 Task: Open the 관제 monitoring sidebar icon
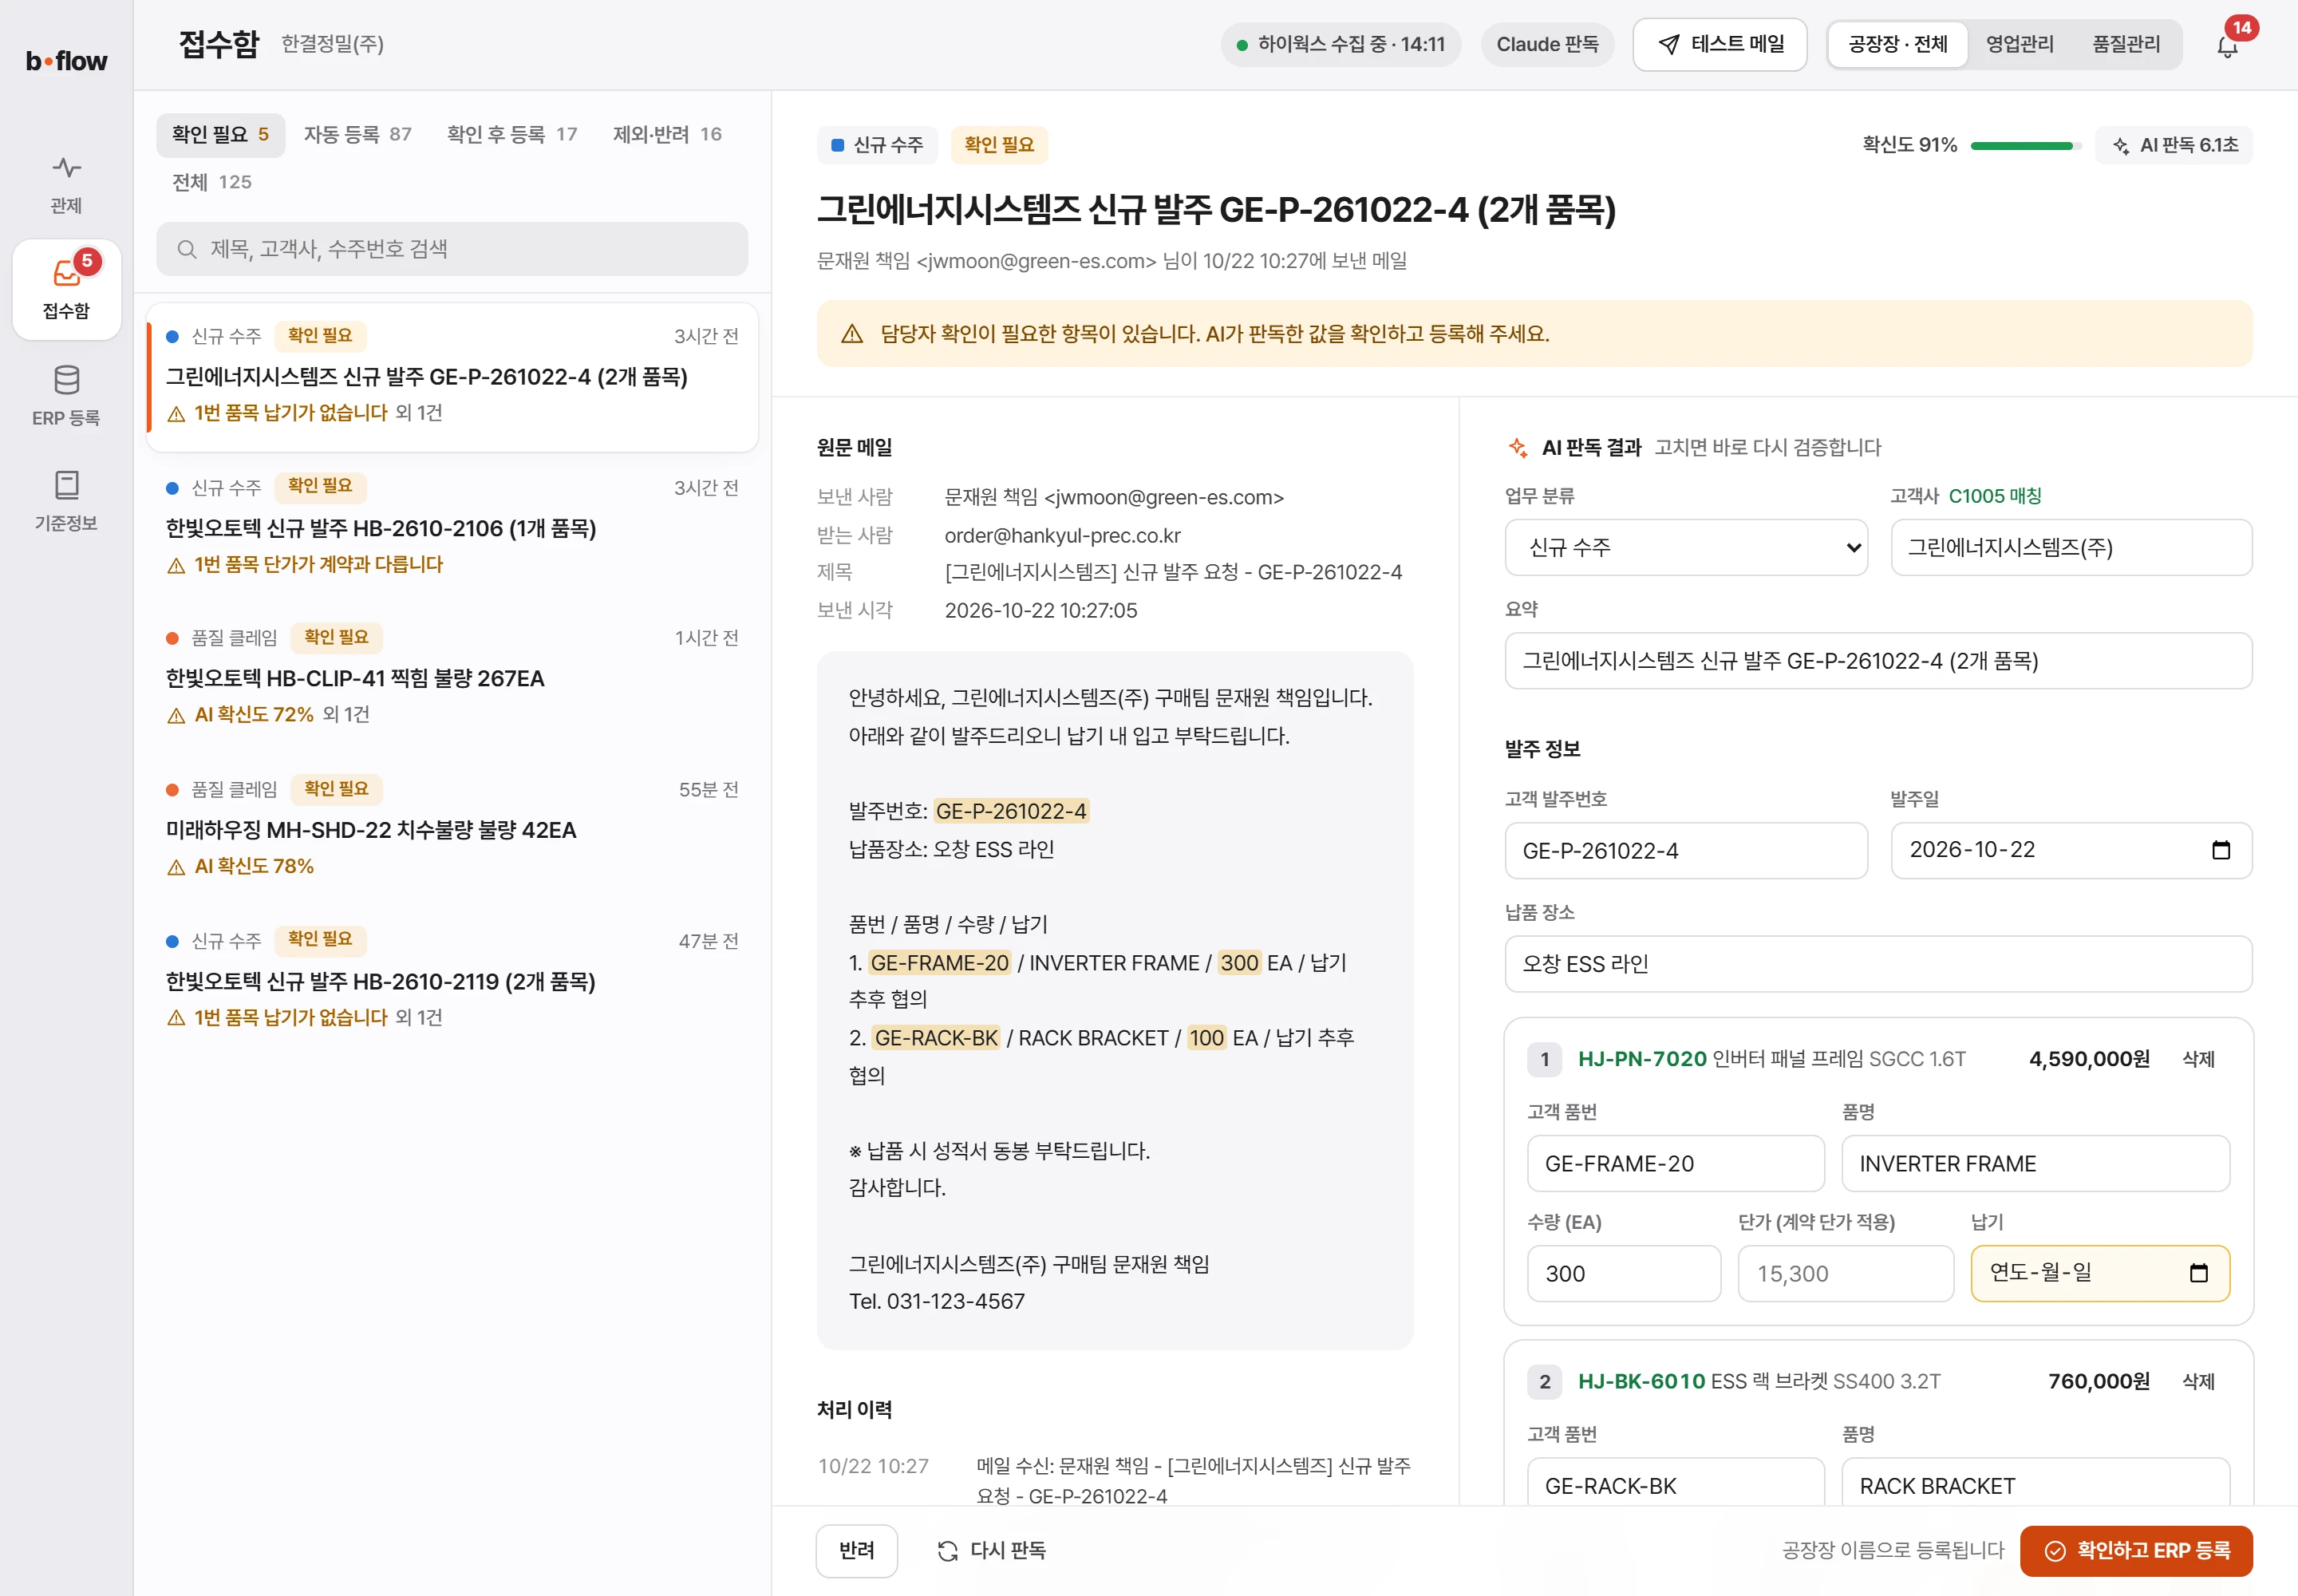[x=66, y=185]
